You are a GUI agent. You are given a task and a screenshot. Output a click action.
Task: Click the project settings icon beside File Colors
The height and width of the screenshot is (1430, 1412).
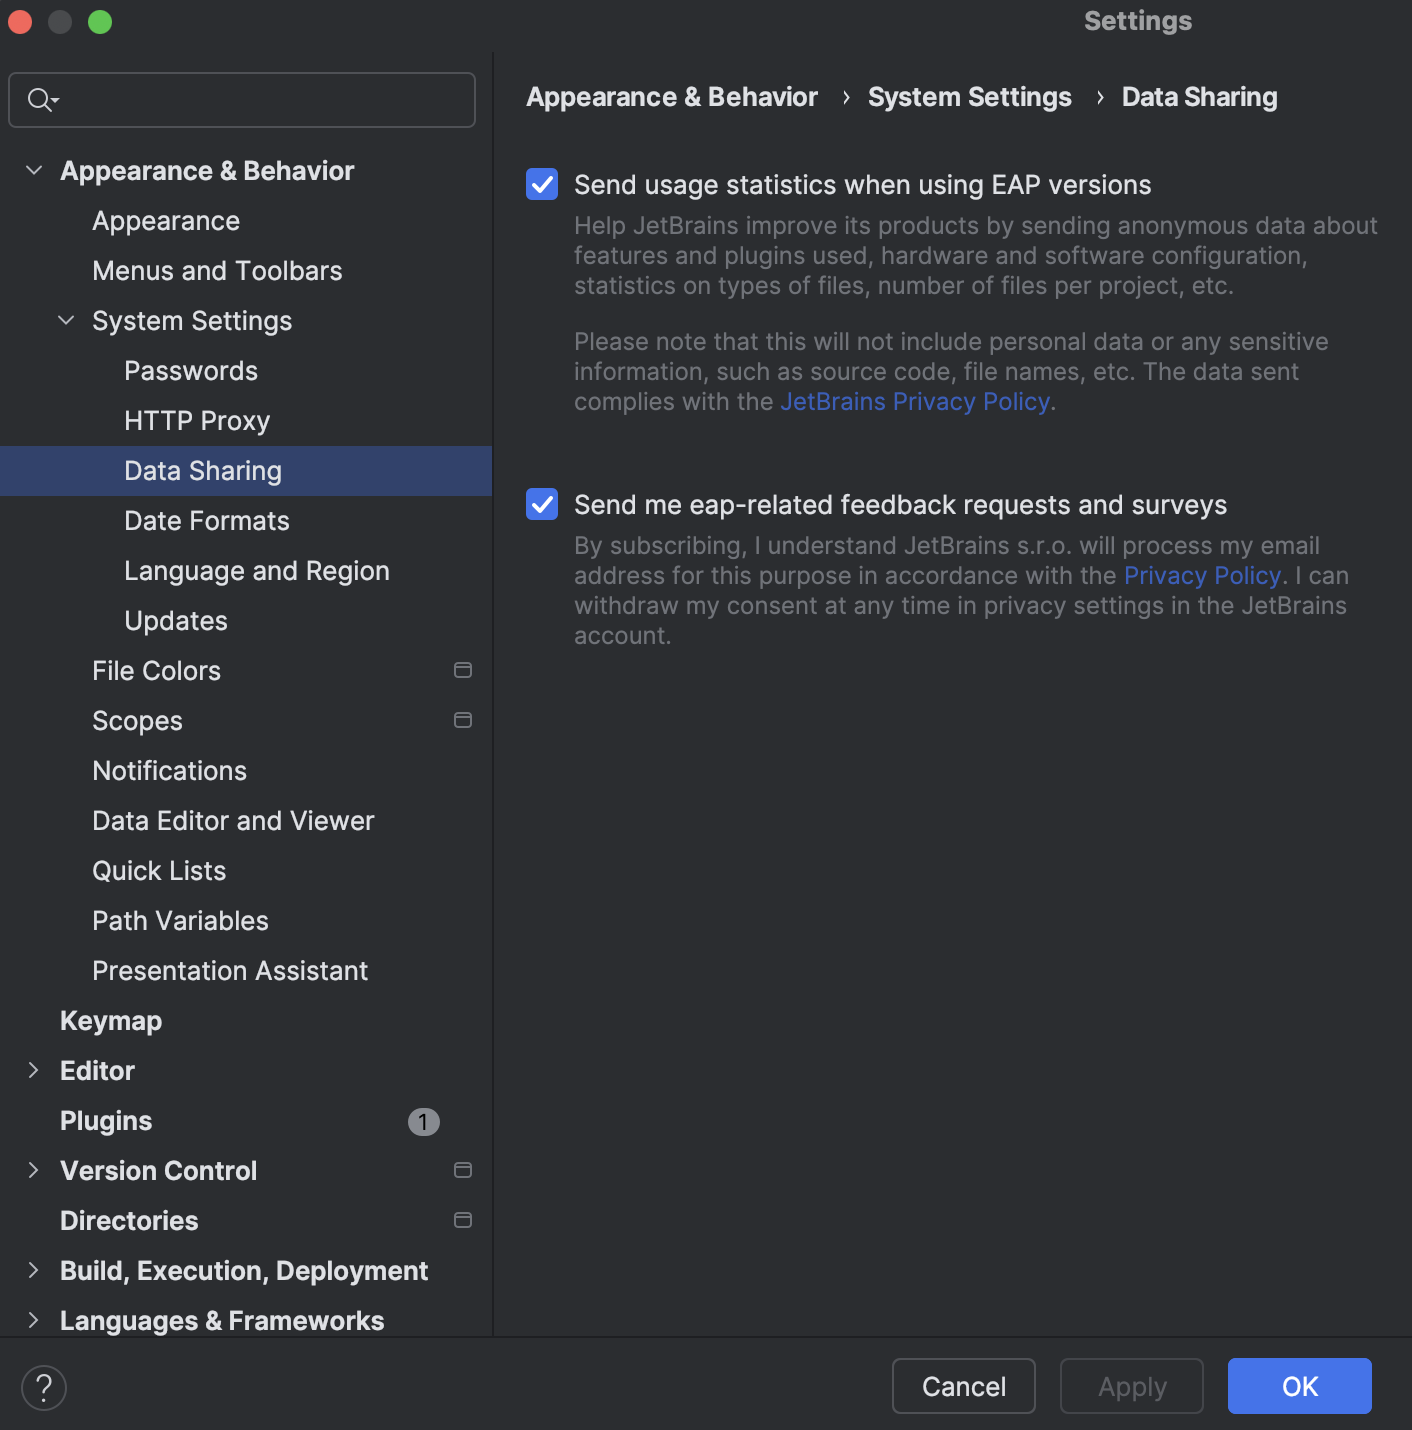[x=462, y=670]
